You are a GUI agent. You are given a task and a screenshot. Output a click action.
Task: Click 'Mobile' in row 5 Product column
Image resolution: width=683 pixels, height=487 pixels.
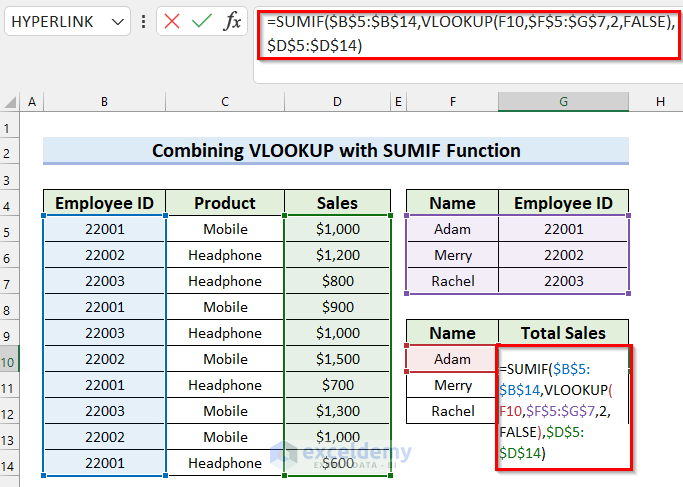[x=225, y=229]
